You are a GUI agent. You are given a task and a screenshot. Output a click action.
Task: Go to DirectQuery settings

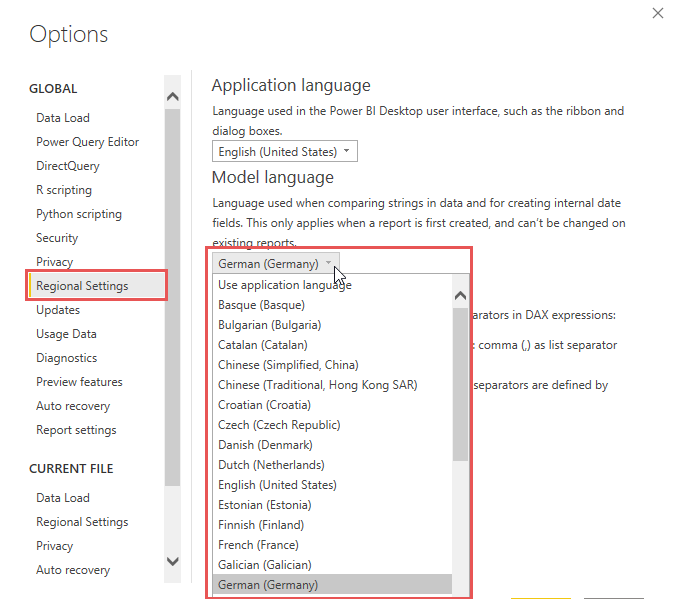68,166
